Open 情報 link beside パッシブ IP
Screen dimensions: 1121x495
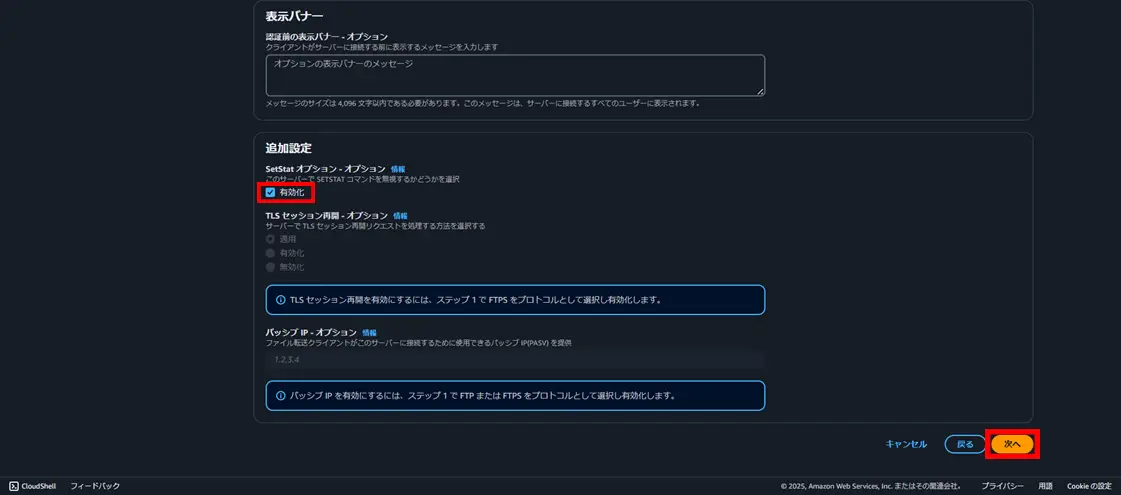(x=369, y=333)
